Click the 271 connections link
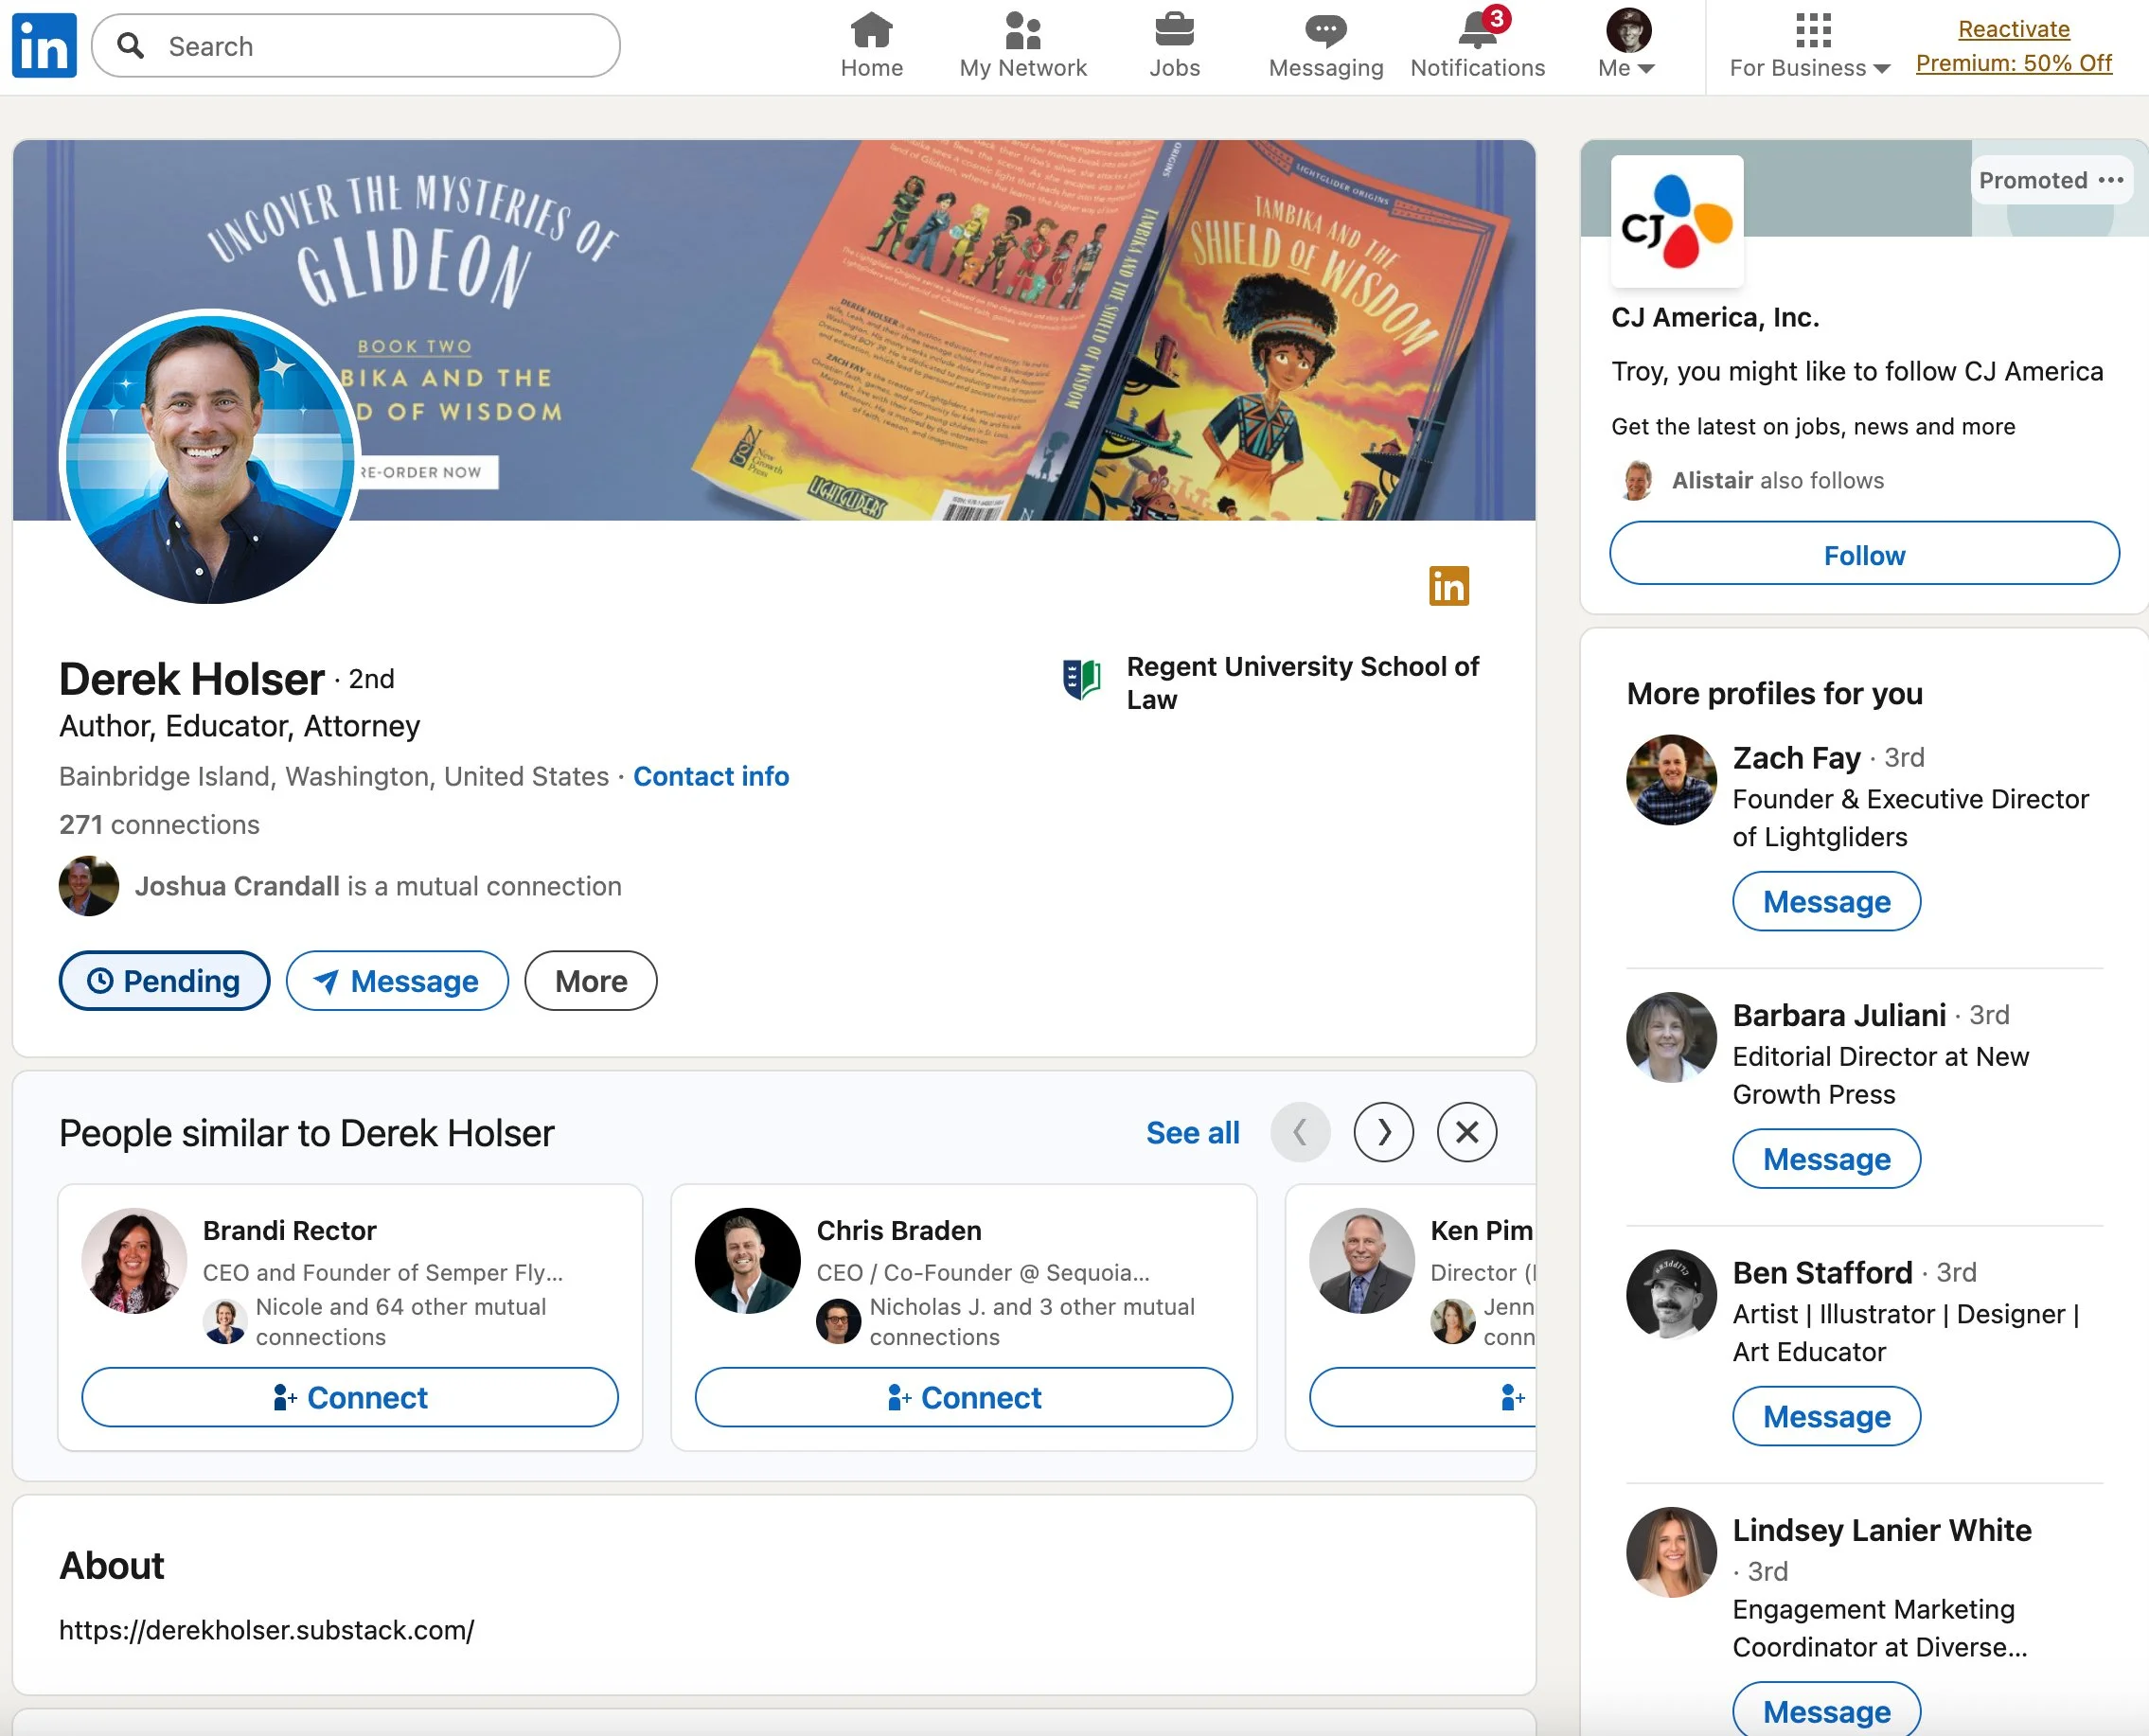This screenshot has height=1736, width=2149. click(159, 825)
